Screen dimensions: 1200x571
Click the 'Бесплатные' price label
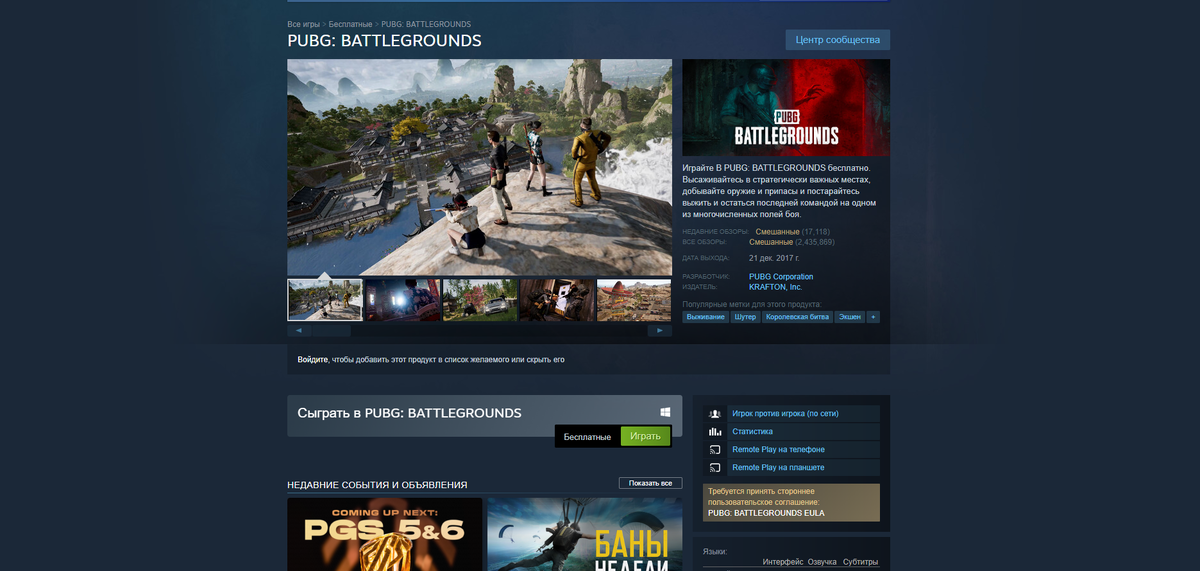[587, 437]
